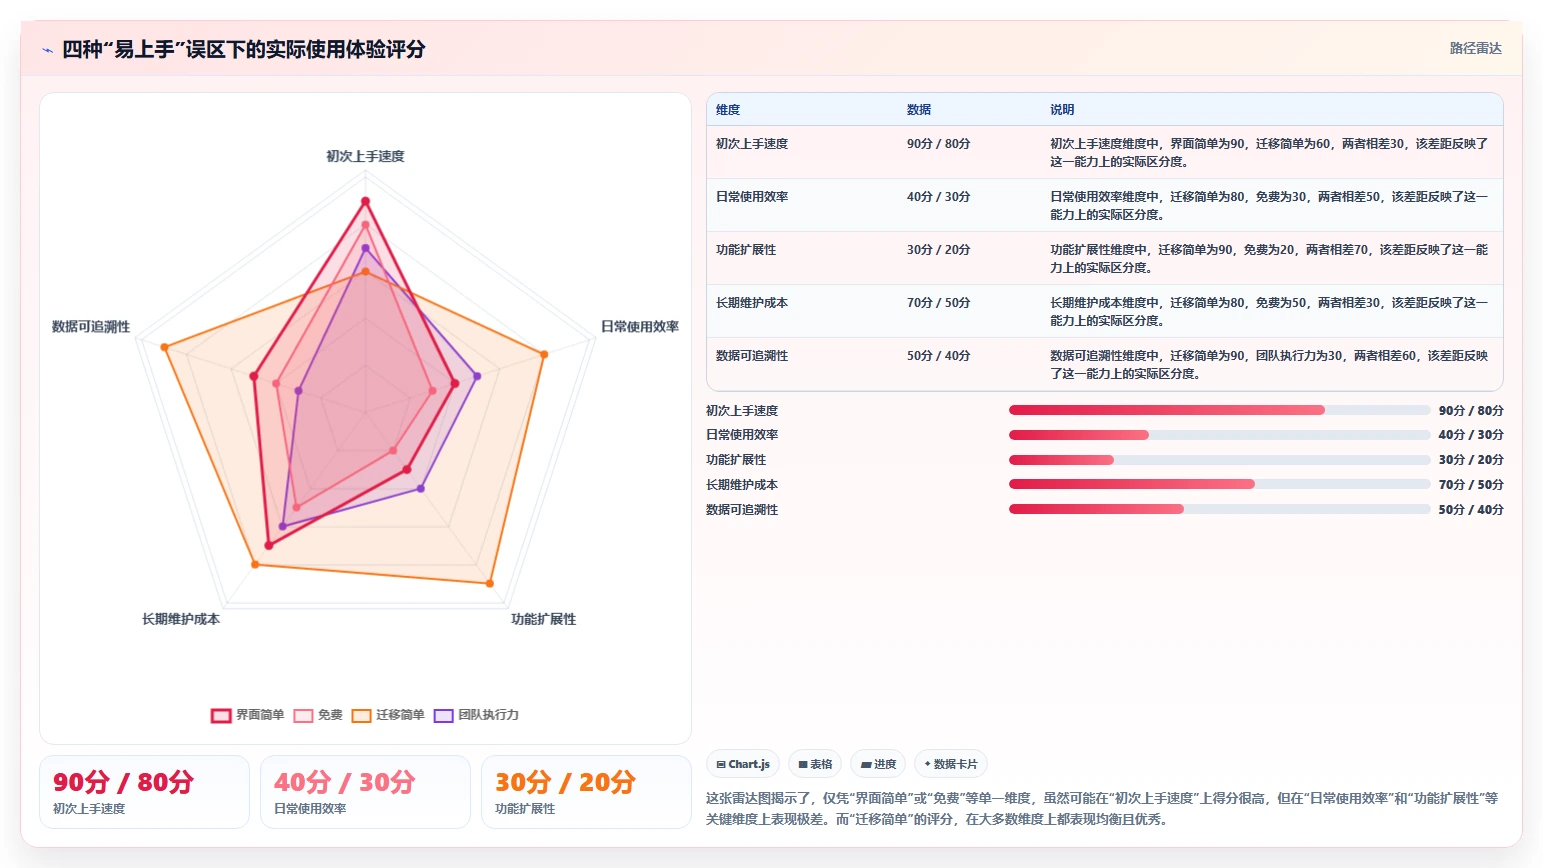Open the 40分 / 30分 stat card
This screenshot has width=1543, height=868.
click(365, 792)
